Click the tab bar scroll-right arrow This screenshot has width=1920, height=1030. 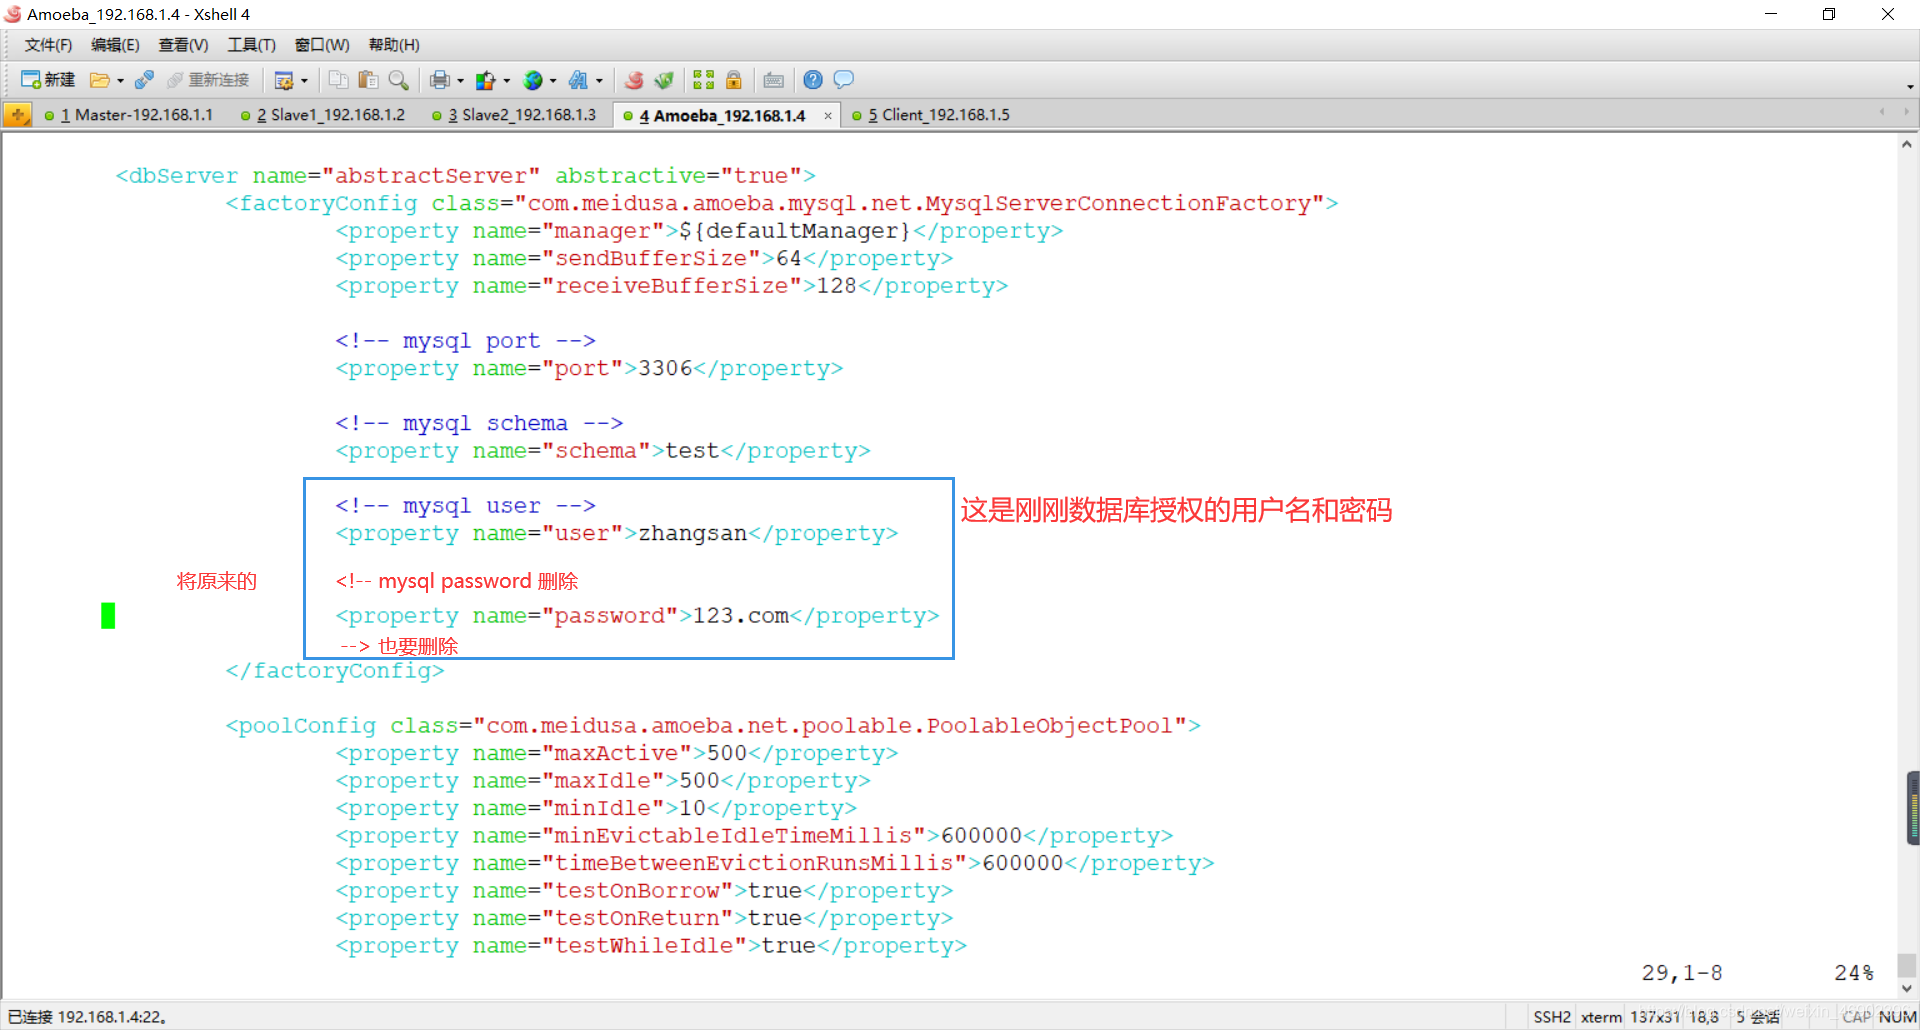[1906, 112]
